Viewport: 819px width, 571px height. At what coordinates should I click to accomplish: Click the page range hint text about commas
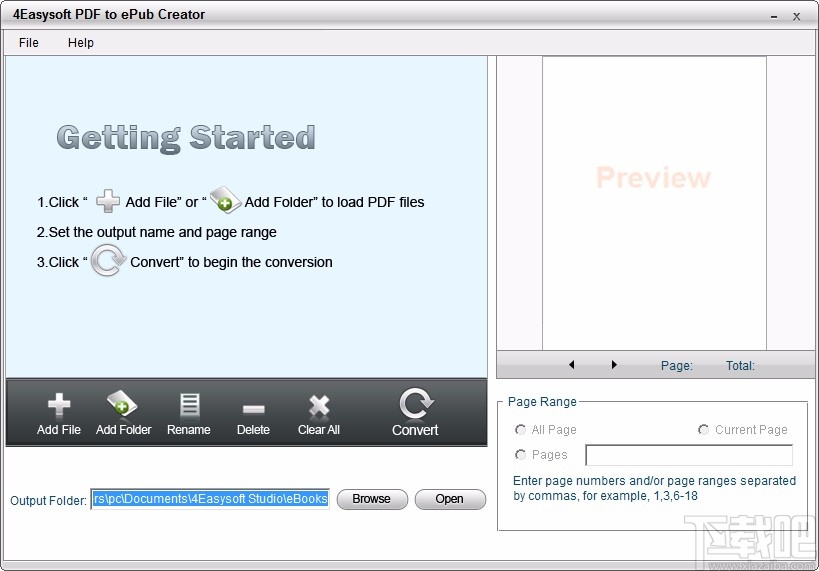tap(654, 488)
